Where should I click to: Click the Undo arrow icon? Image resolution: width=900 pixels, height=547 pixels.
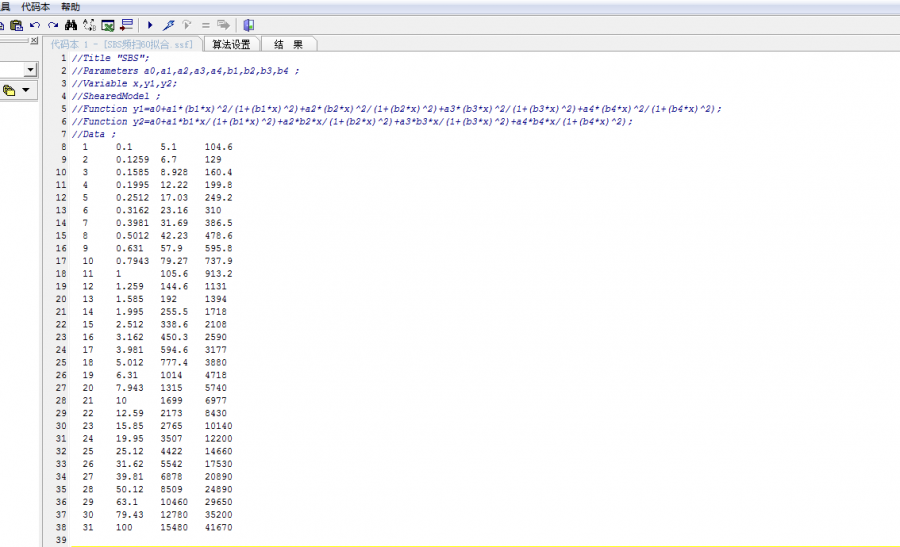coord(35,25)
